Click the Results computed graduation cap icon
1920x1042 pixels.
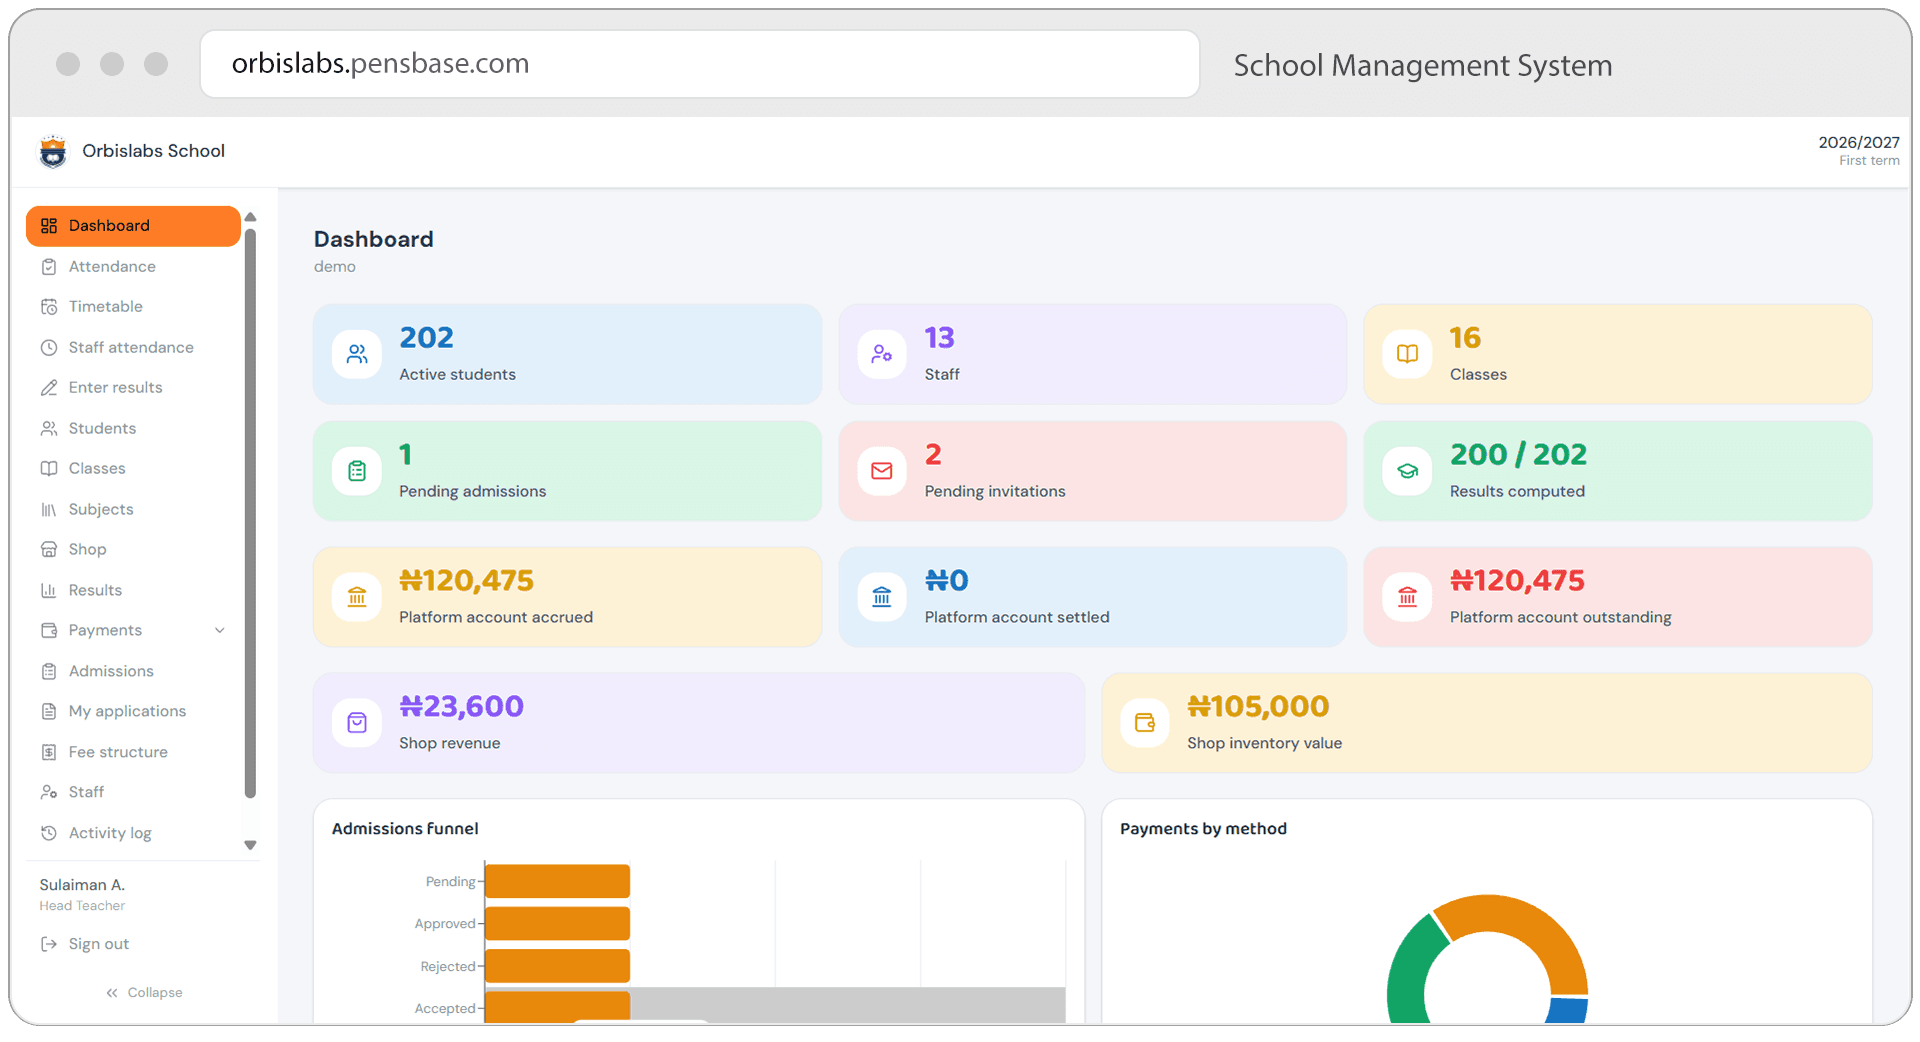1407,471
